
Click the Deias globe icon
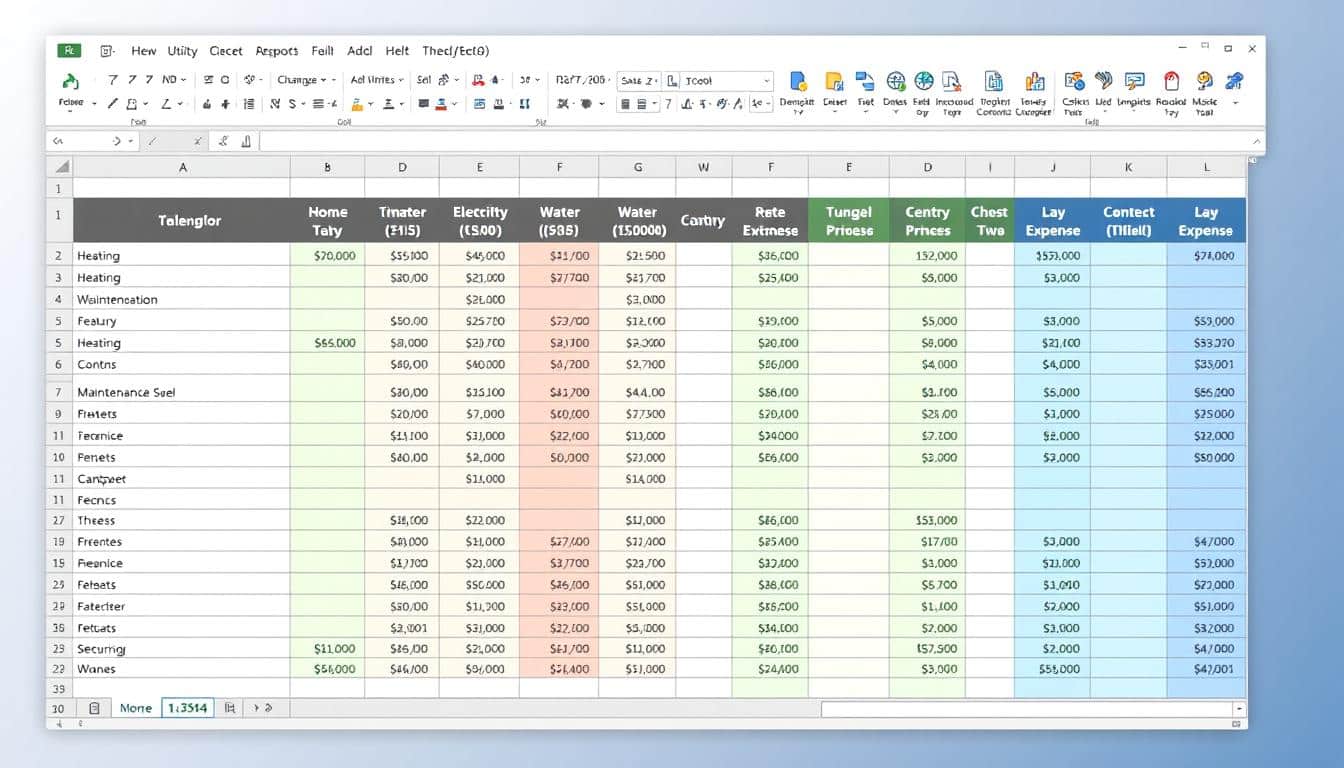click(x=896, y=82)
